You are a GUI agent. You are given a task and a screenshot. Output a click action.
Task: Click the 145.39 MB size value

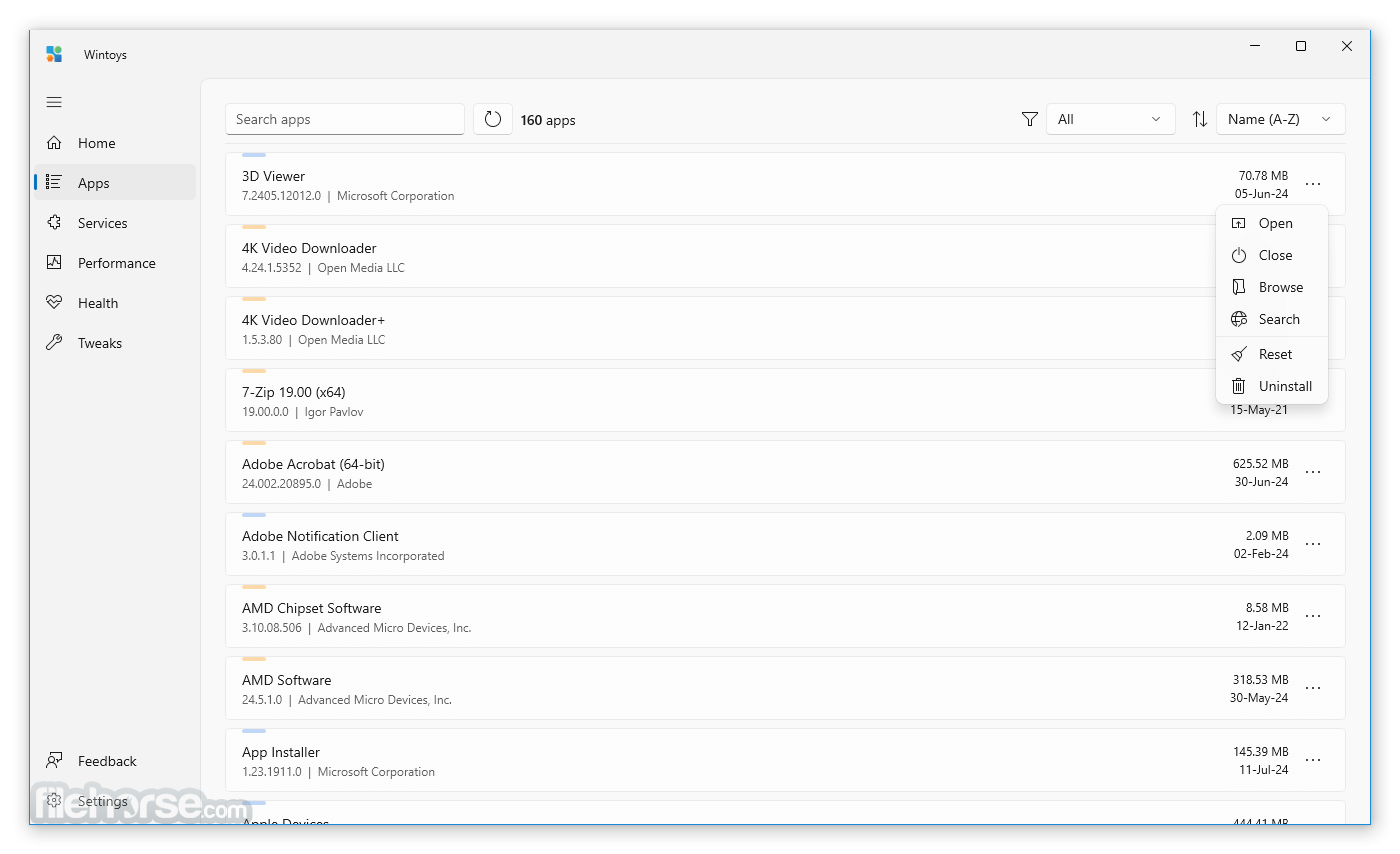point(1260,752)
